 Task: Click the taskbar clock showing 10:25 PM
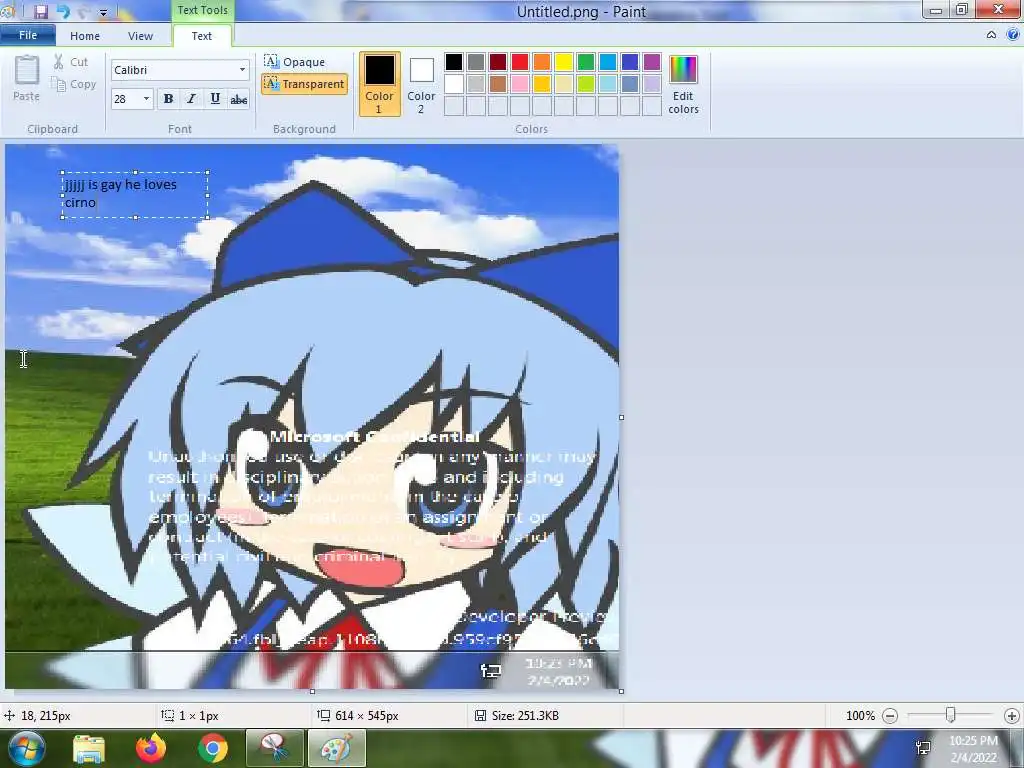[x=973, y=749]
